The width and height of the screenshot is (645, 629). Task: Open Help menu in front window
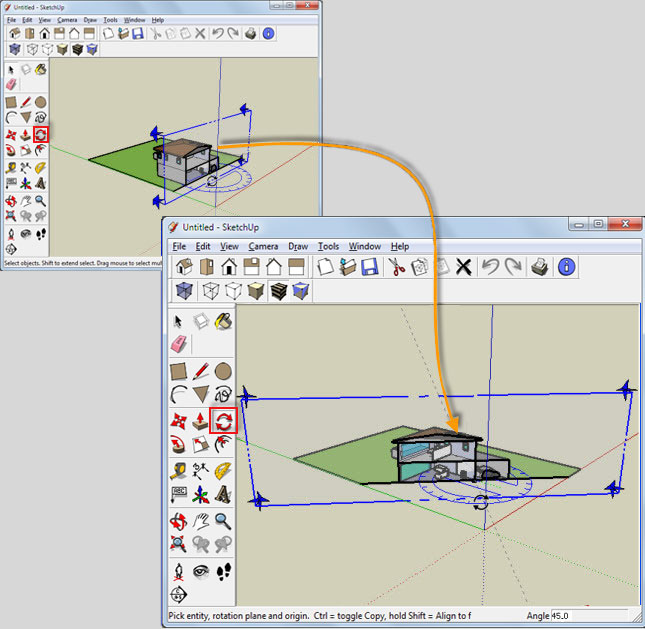[x=400, y=246]
